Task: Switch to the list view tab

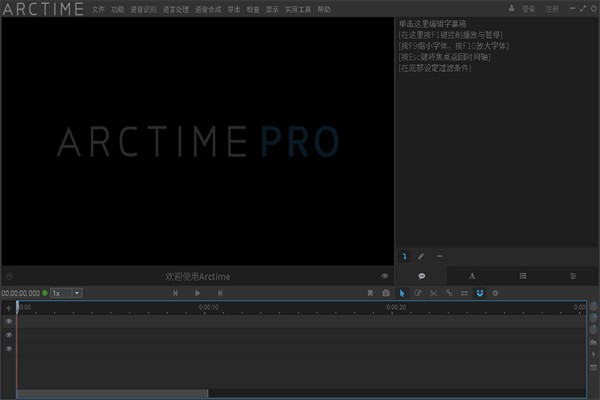Action: [x=523, y=276]
